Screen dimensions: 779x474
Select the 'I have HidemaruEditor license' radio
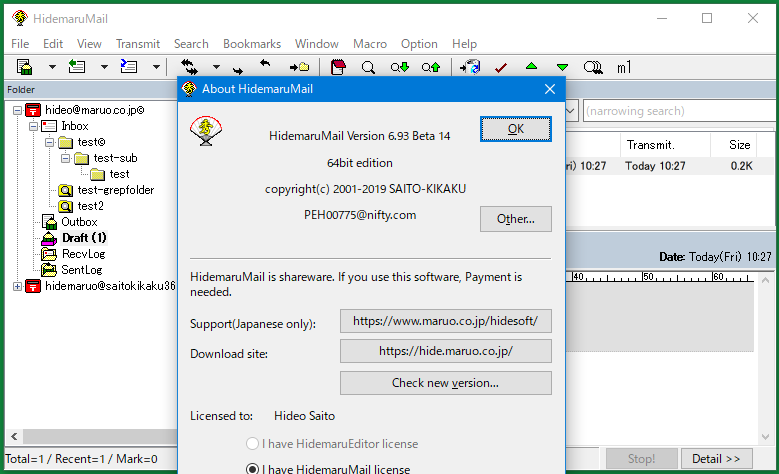click(x=253, y=443)
